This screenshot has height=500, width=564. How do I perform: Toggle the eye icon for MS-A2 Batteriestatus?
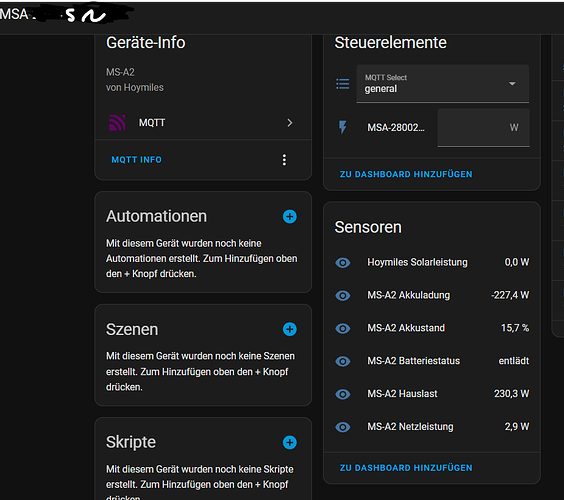click(343, 361)
